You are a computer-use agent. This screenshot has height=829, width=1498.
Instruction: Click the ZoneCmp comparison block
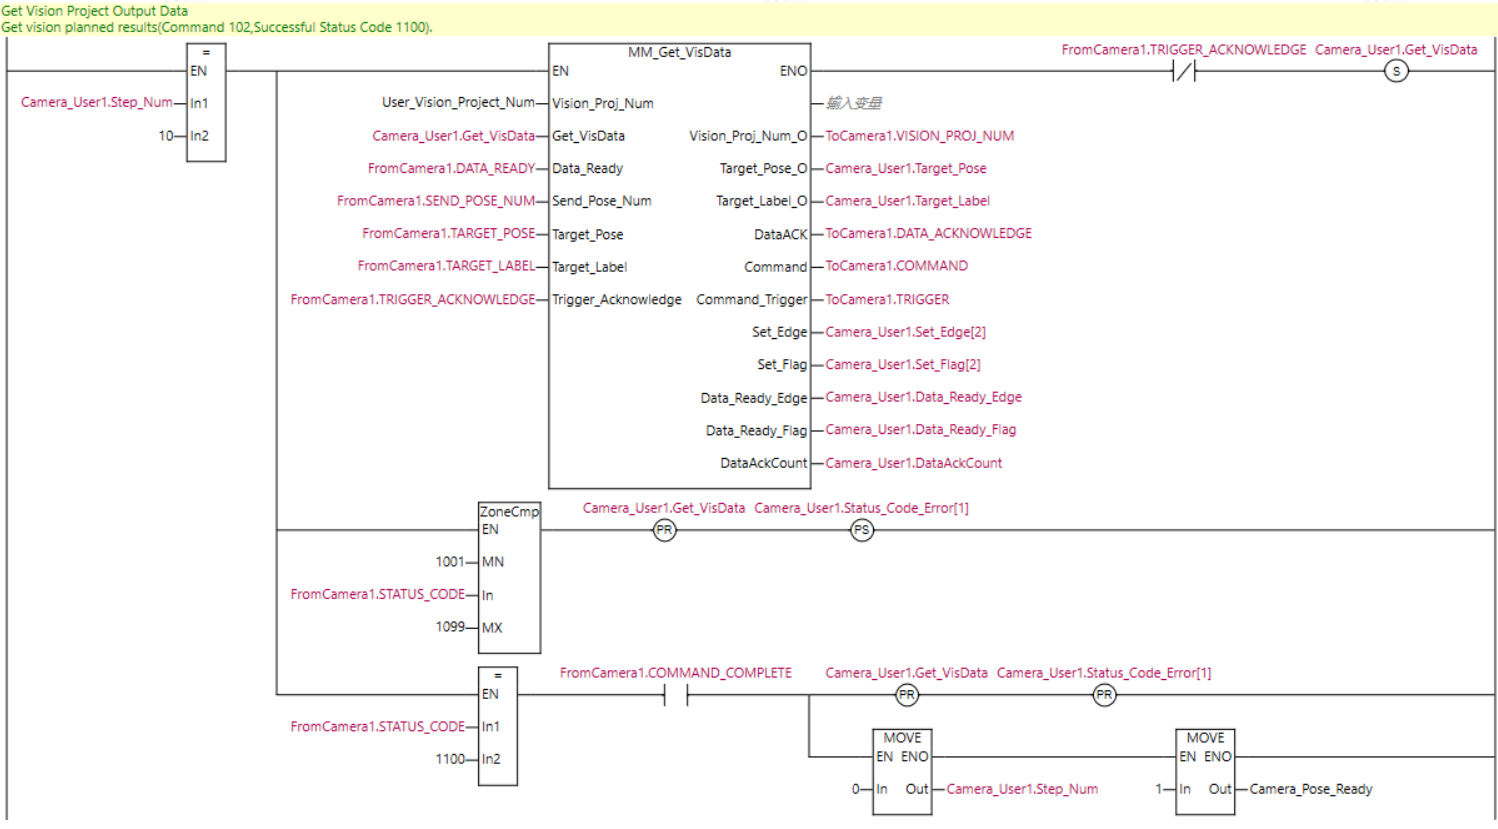509,575
